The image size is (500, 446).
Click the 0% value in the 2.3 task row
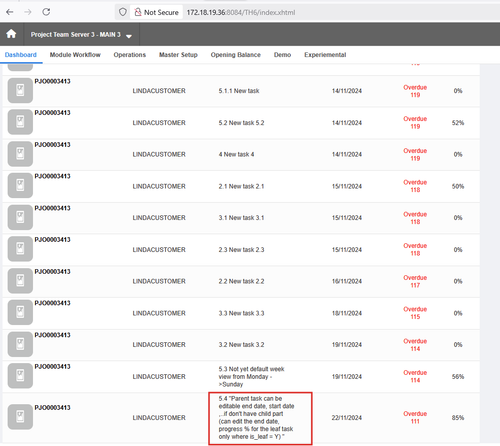(458, 250)
